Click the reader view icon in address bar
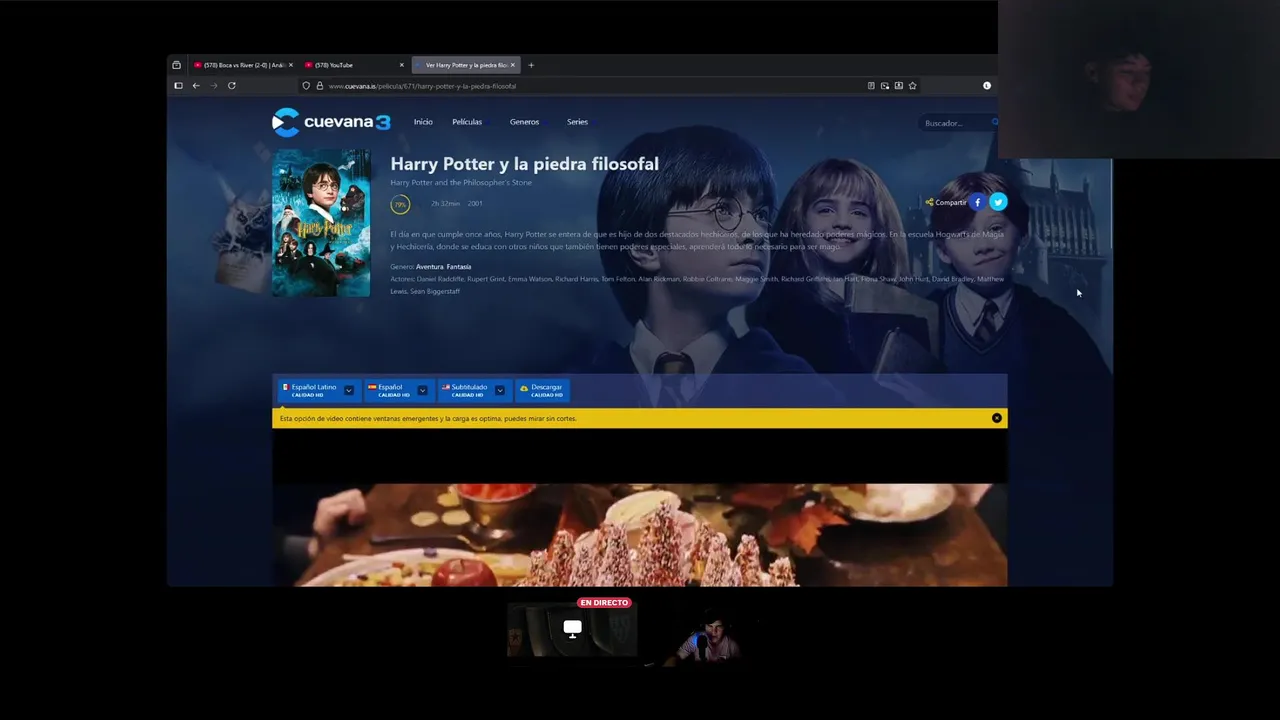The image size is (1280, 720). coord(871,86)
